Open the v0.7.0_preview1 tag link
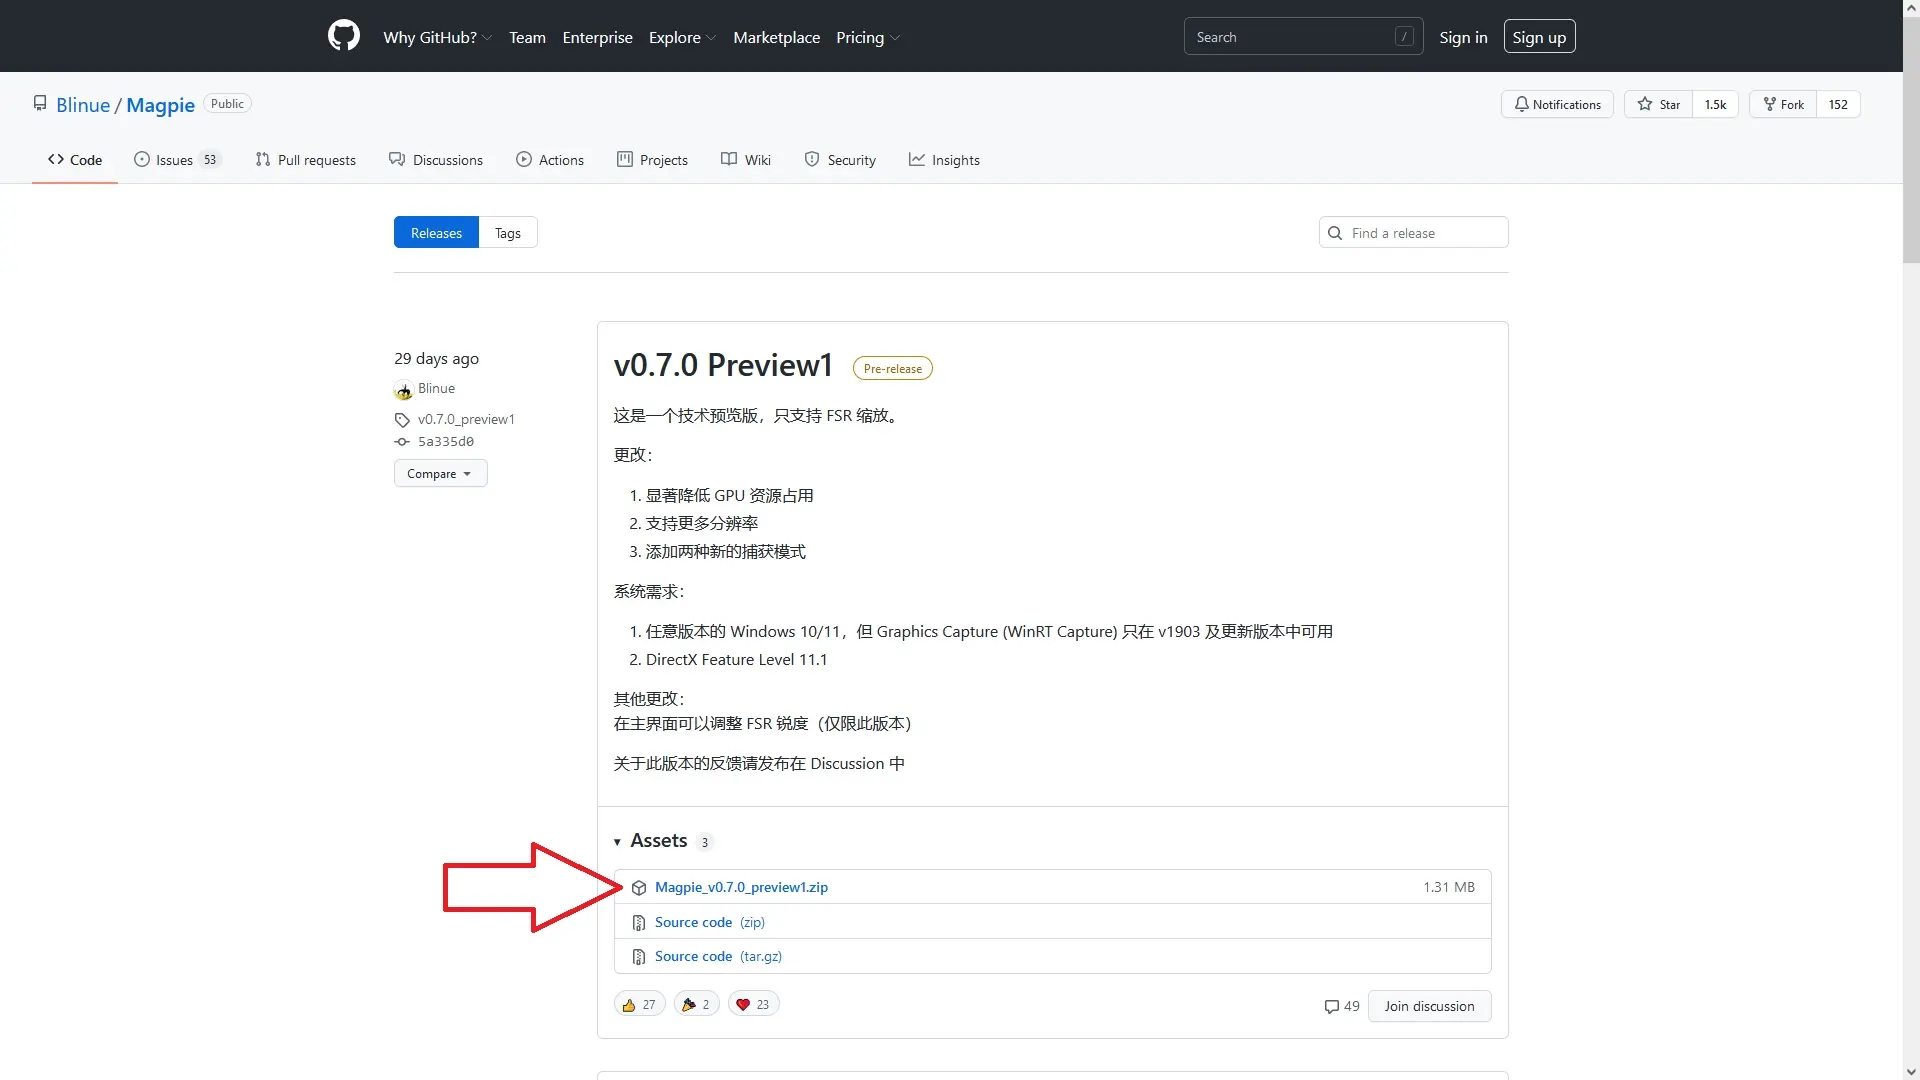This screenshot has width=1920, height=1080. tap(466, 419)
